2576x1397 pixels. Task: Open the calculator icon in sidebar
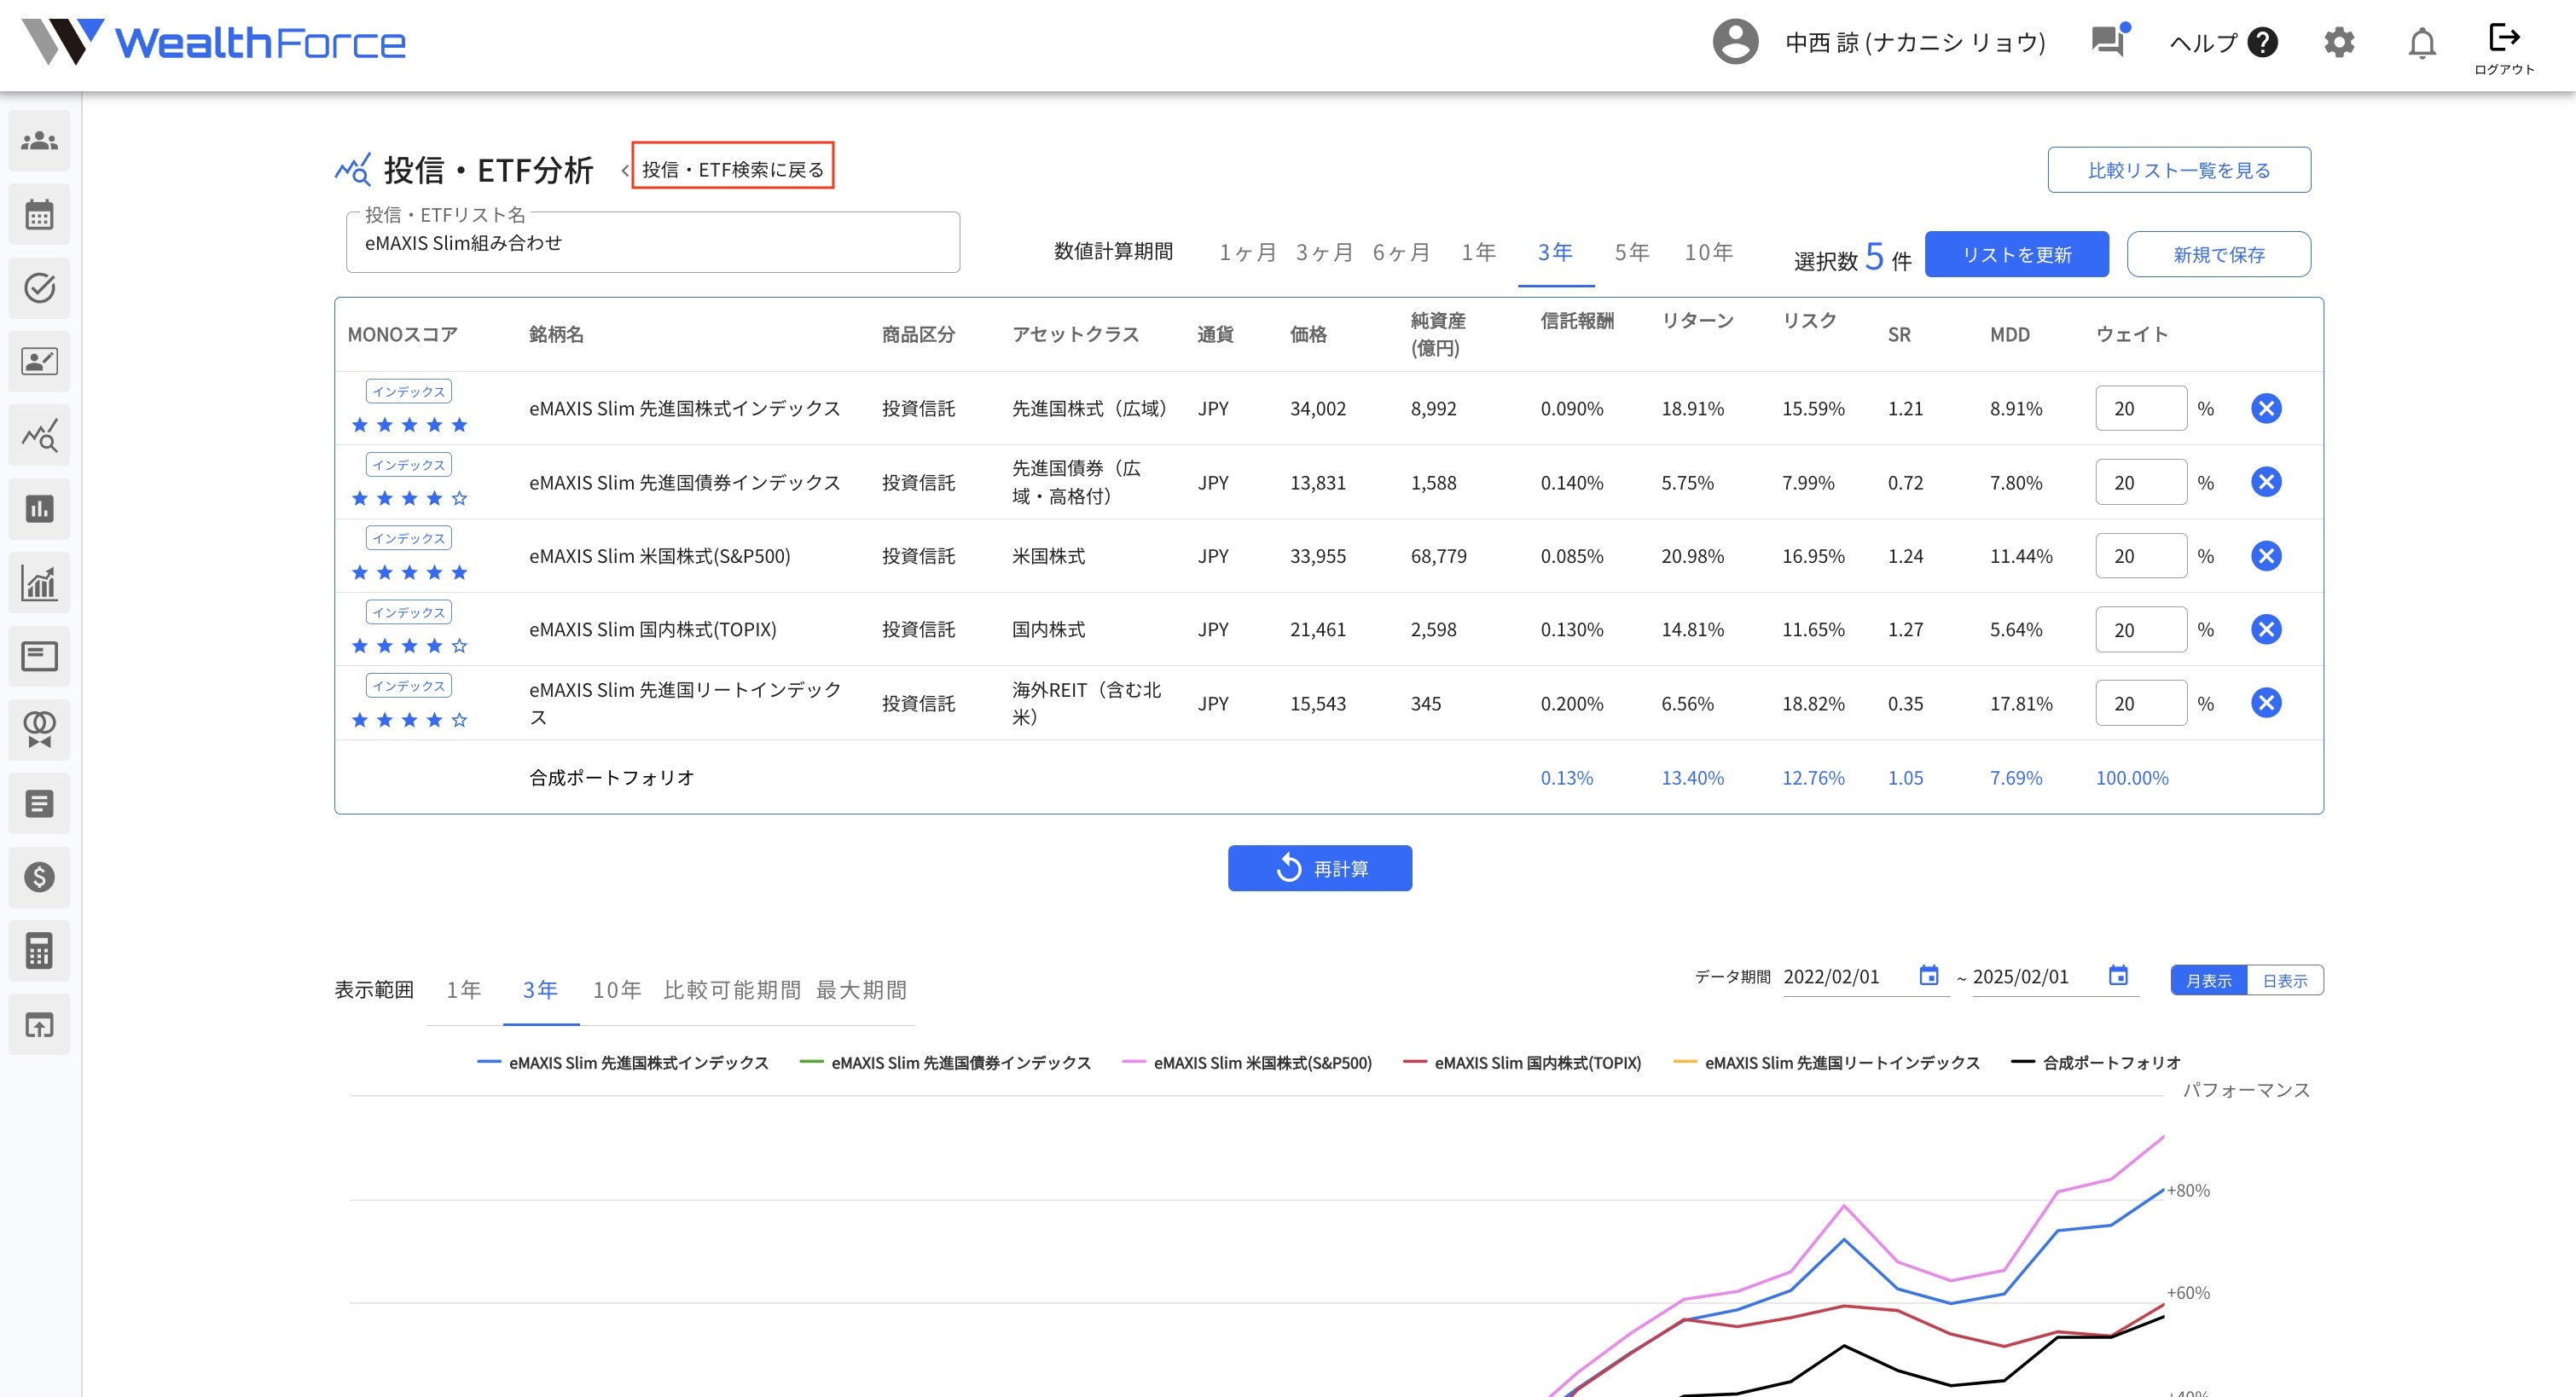[39, 951]
